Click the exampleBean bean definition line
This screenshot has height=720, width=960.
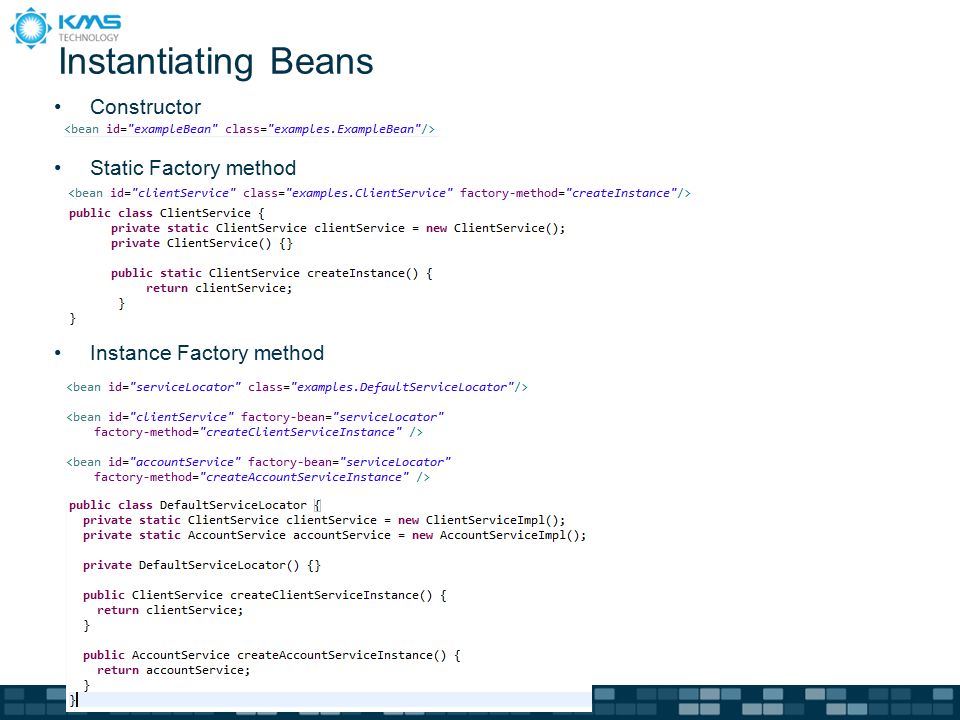coord(250,129)
